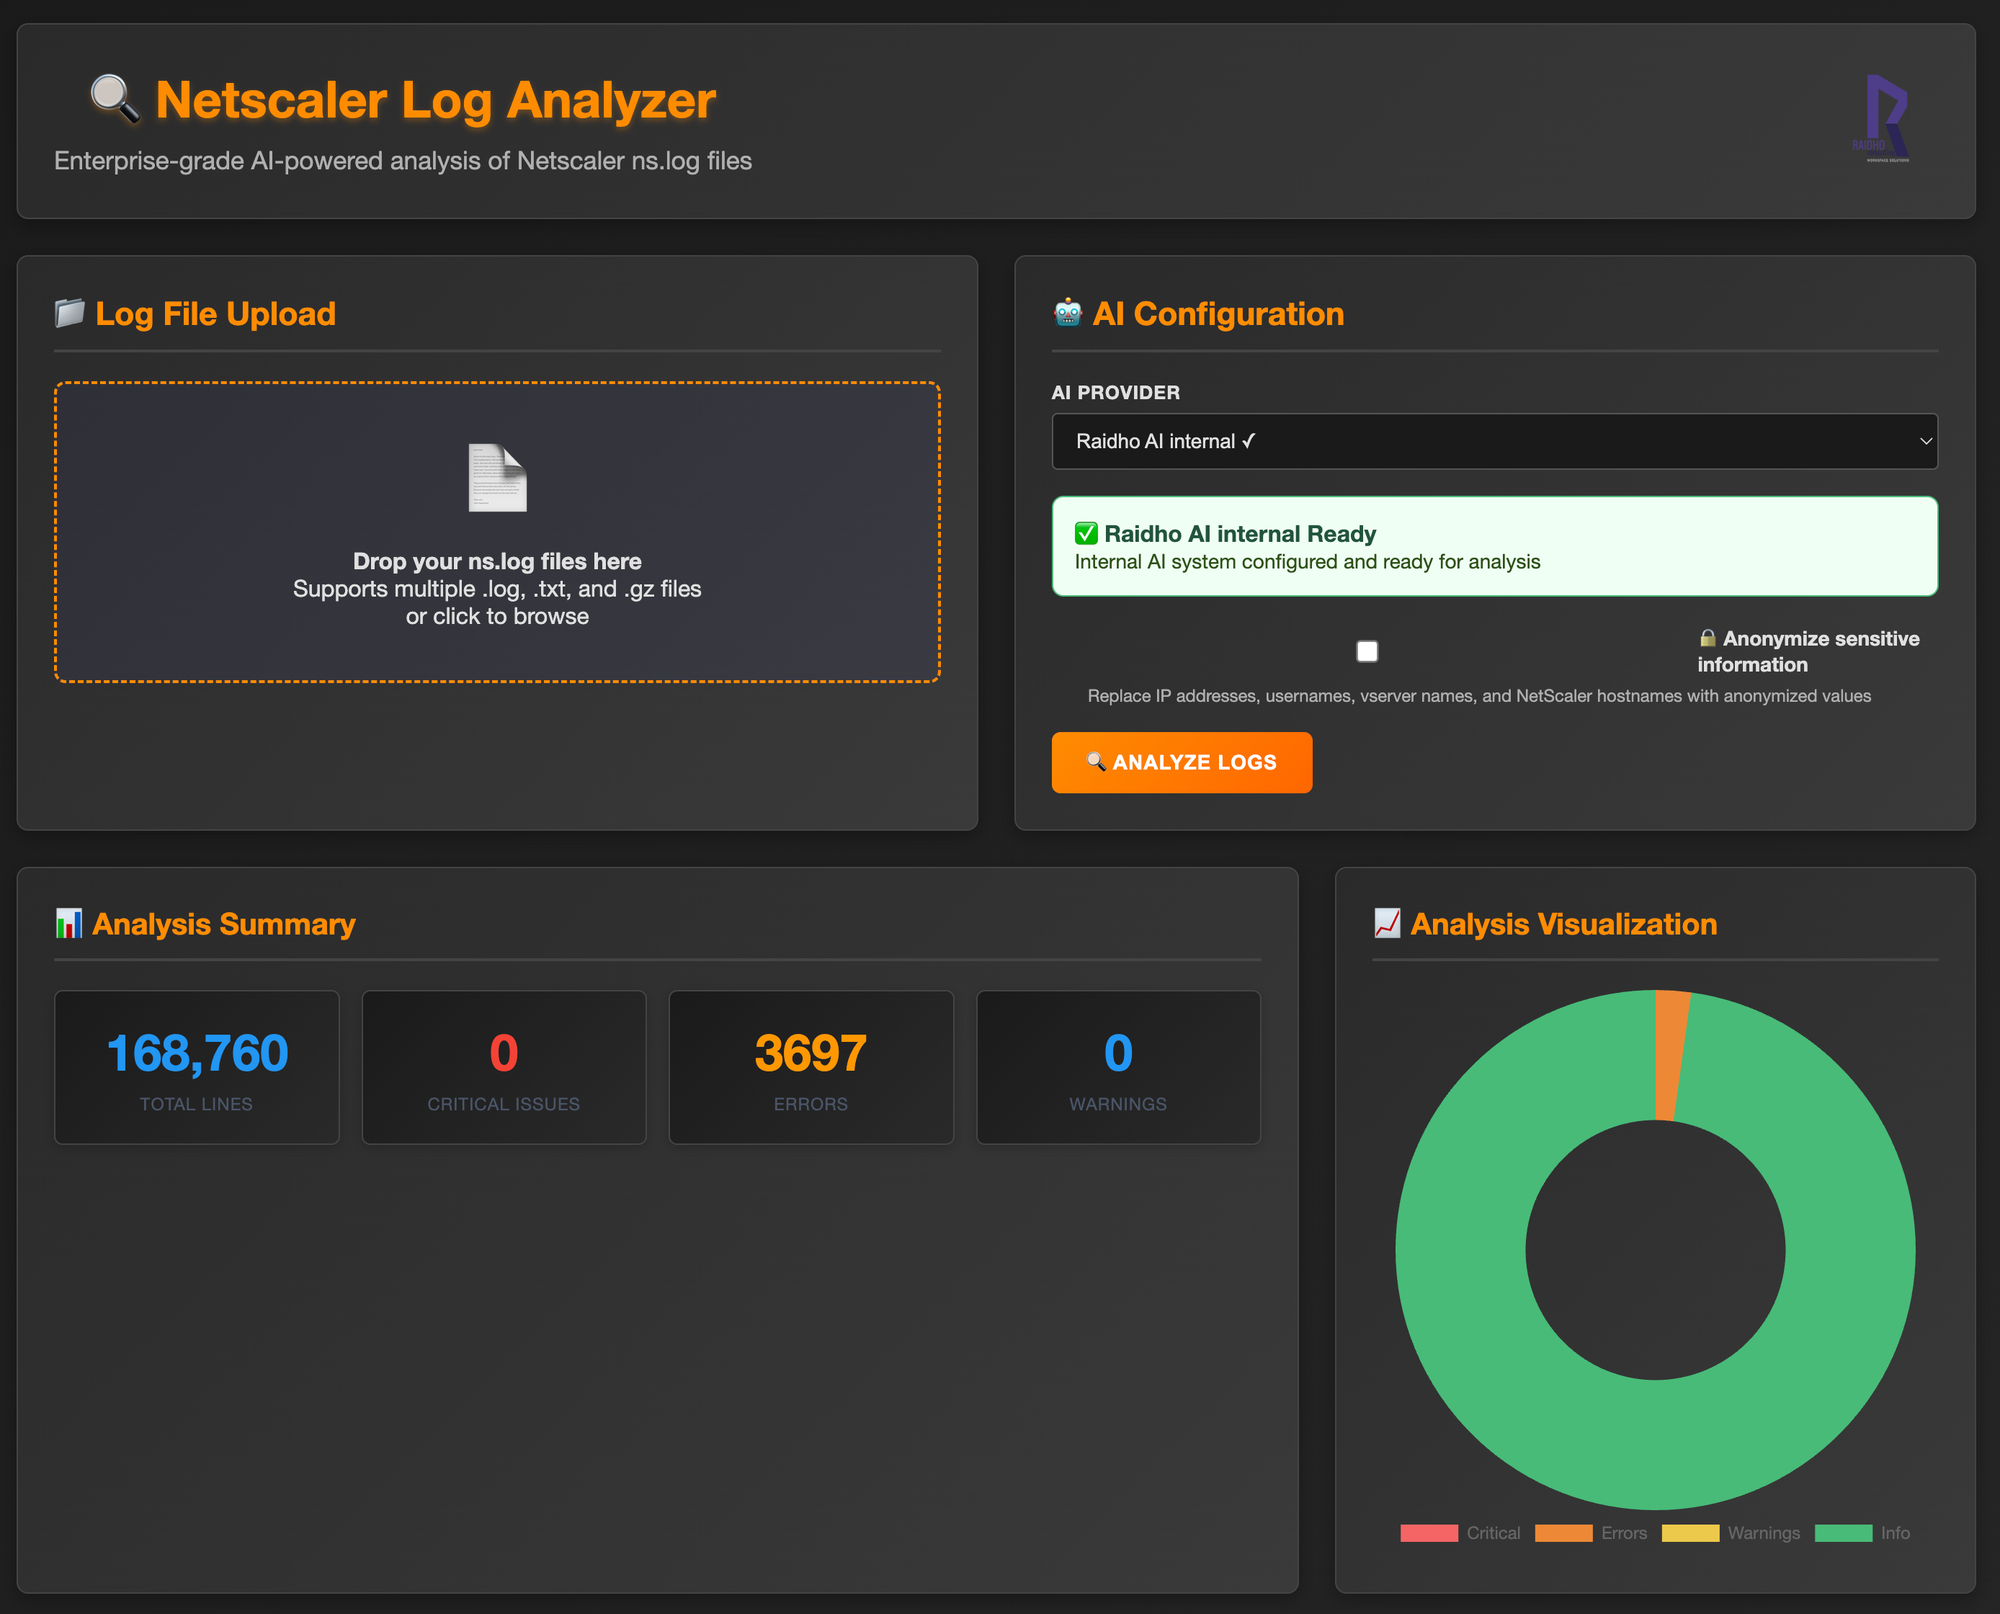Click the Analyze Logs button

[x=1181, y=762]
